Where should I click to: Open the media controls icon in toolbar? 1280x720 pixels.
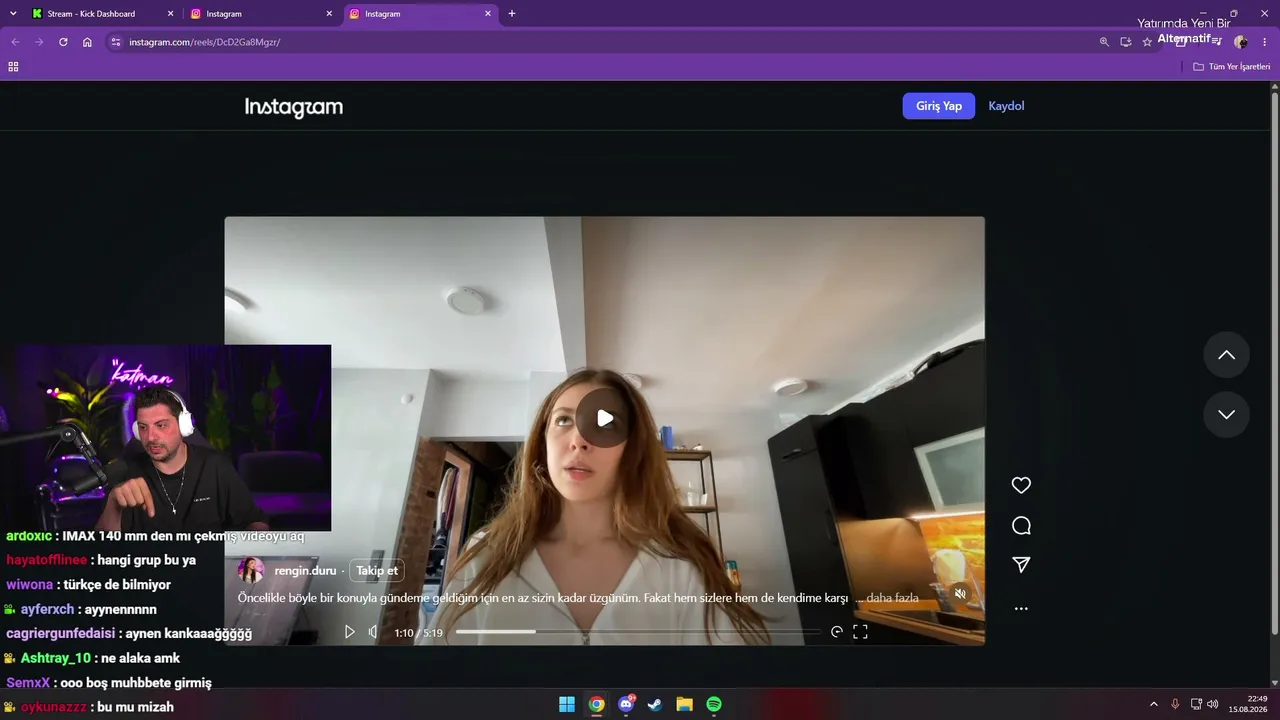coord(1216,42)
